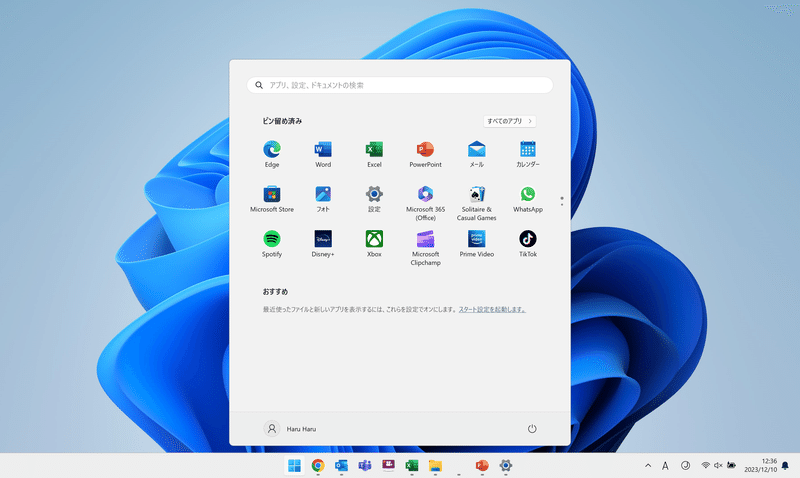Open the notification bell
Viewport: 800px width, 478px height.
785,465
